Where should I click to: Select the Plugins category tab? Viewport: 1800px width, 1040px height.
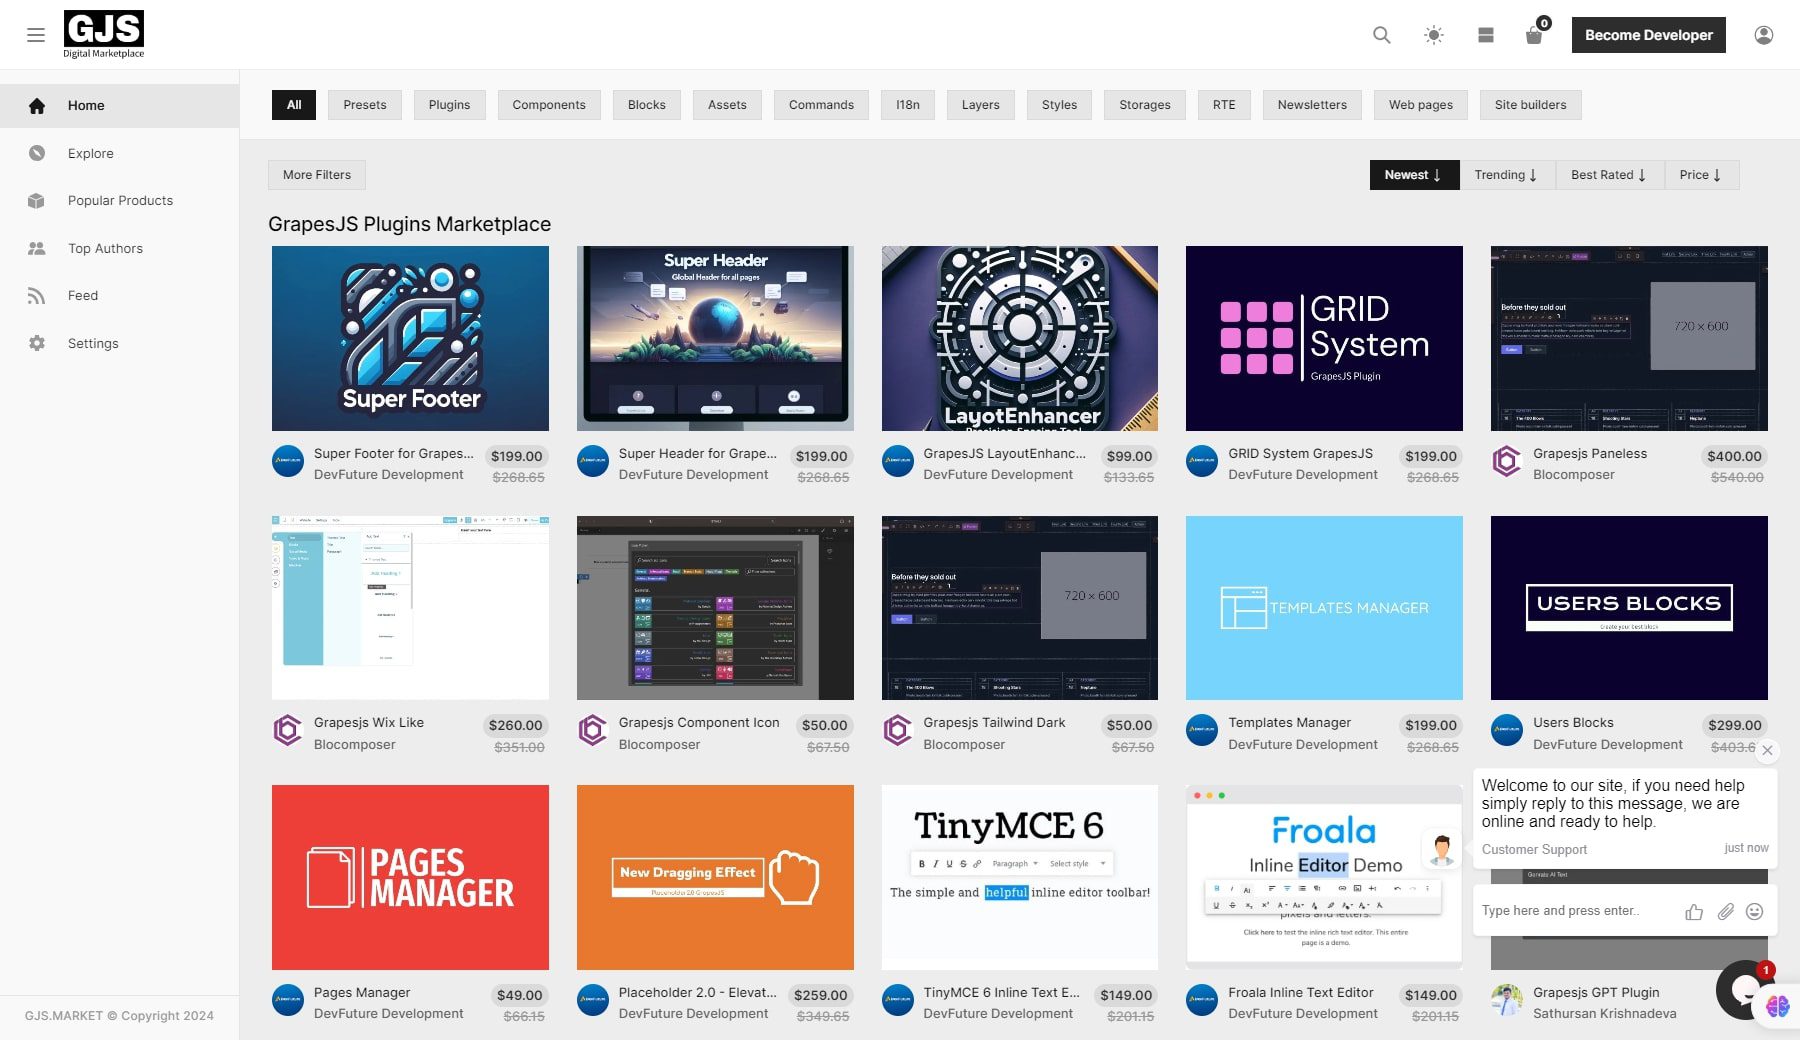coord(449,105)
